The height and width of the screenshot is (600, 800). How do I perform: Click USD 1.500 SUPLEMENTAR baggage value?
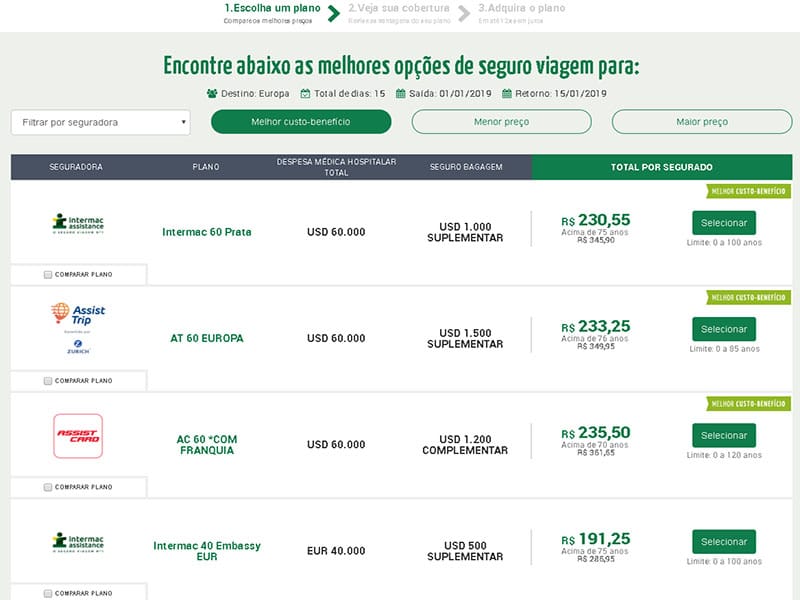click(x=465, y=338)
